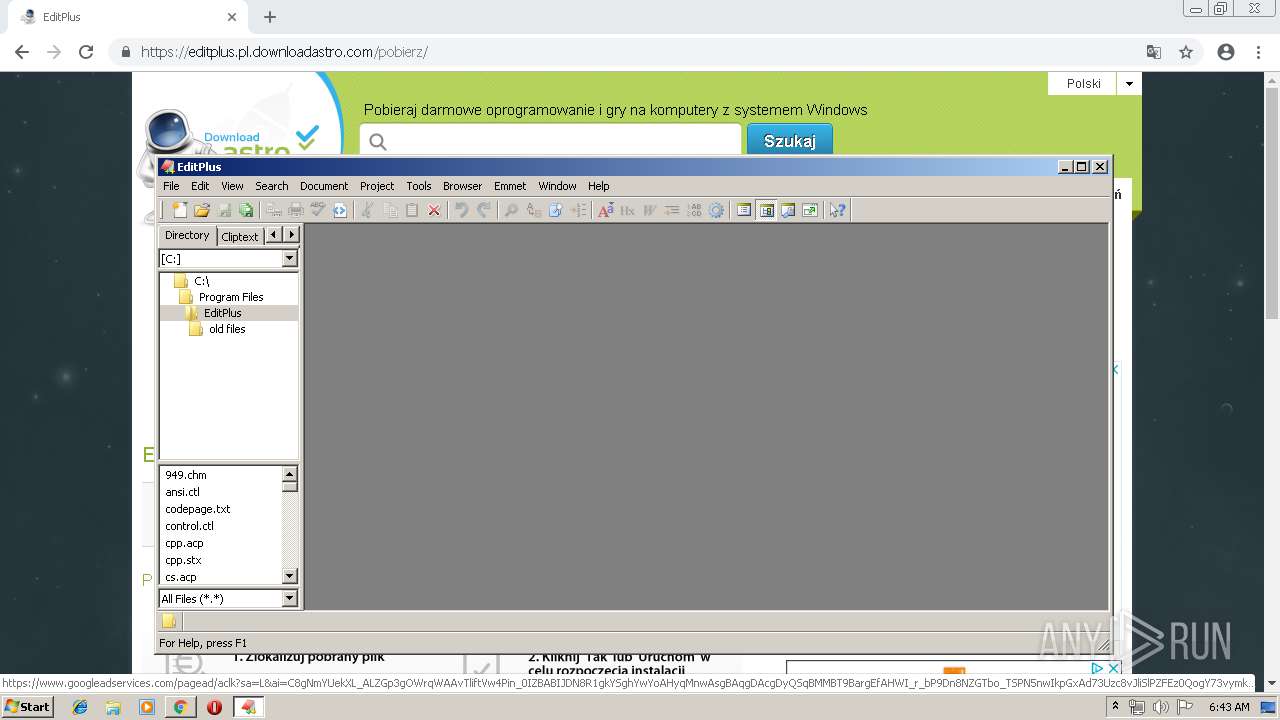The image size is (1280, 720).
Task: Open the File menu in EditPlus
Action: (171, 186)
